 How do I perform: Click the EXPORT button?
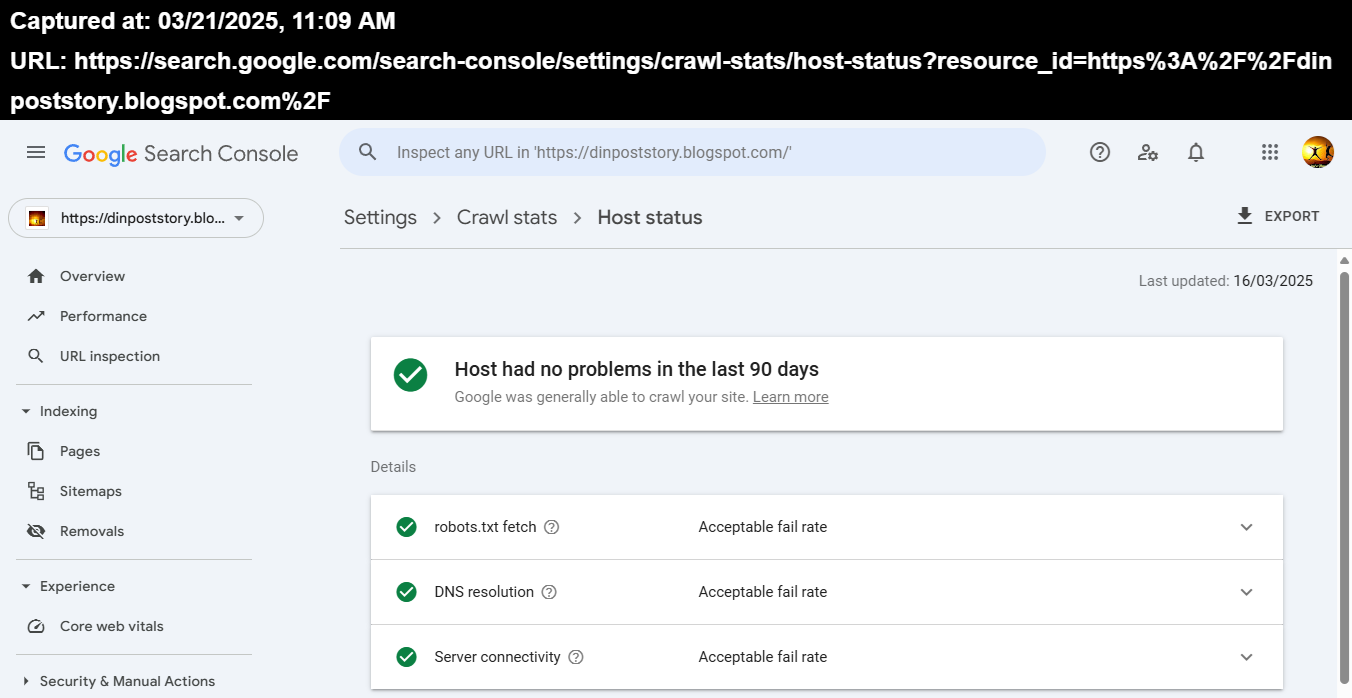tap(1278, 216)
